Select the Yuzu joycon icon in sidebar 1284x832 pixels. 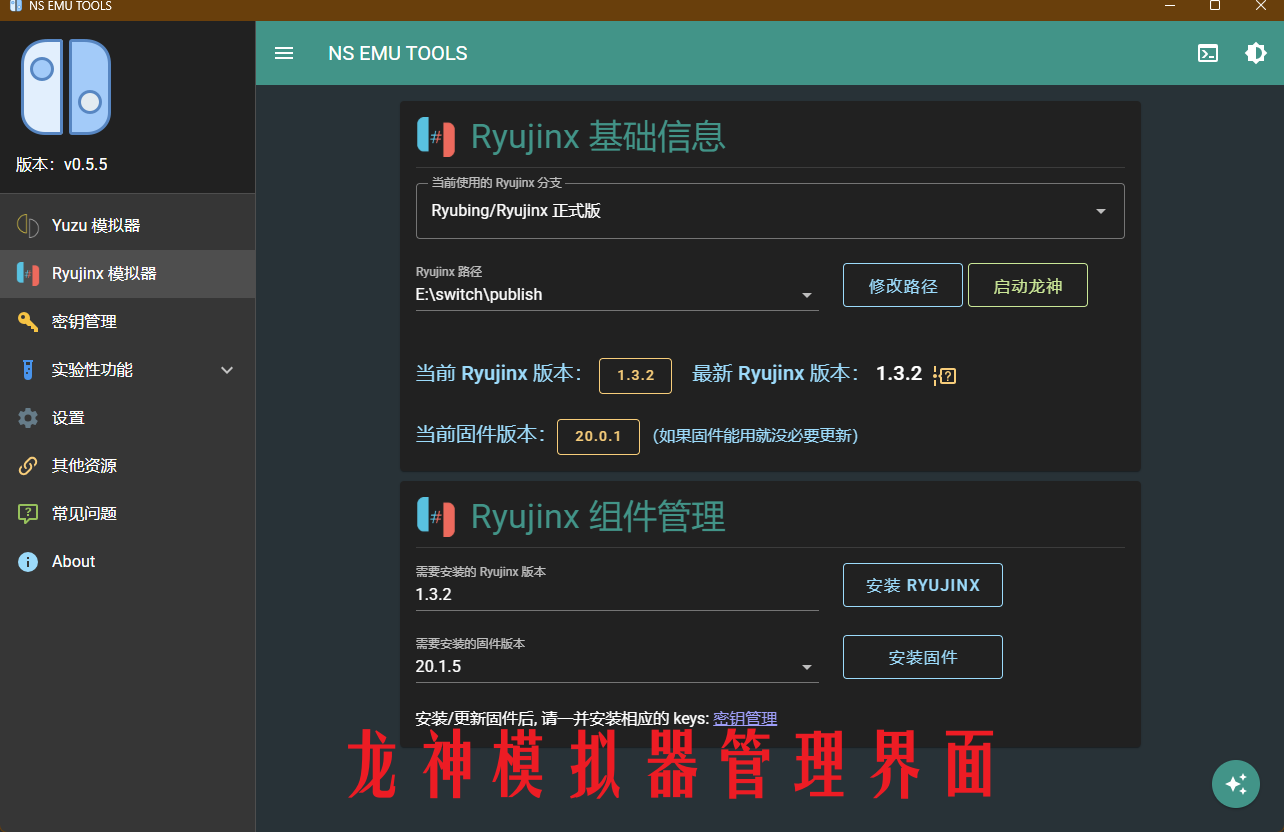click(x=27, y=224)
